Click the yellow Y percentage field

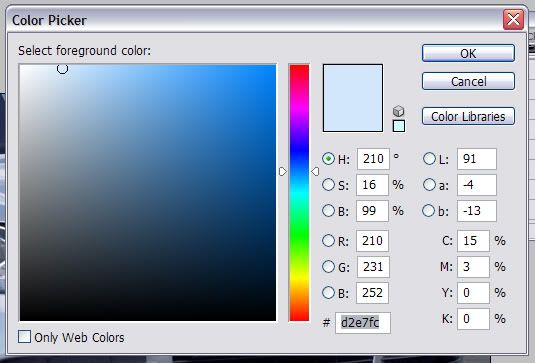click(473, 293)
